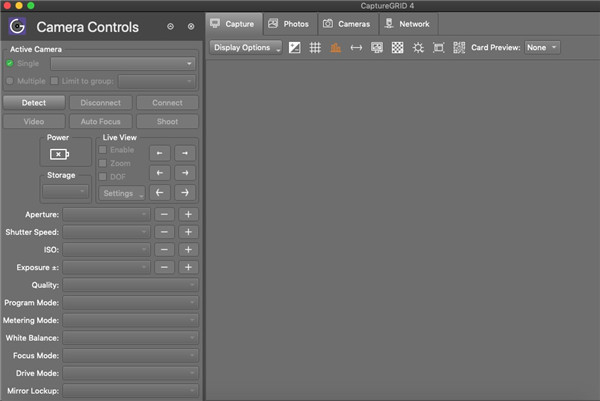Decrease Shutter Speed with the minus button
Image resolution: width=600 pixels, height=401 pixels.
click(x=164, y=232)
